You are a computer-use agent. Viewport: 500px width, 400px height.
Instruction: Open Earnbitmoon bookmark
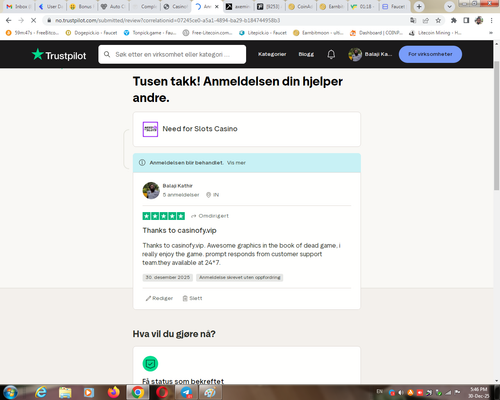(x=318, y=33)
